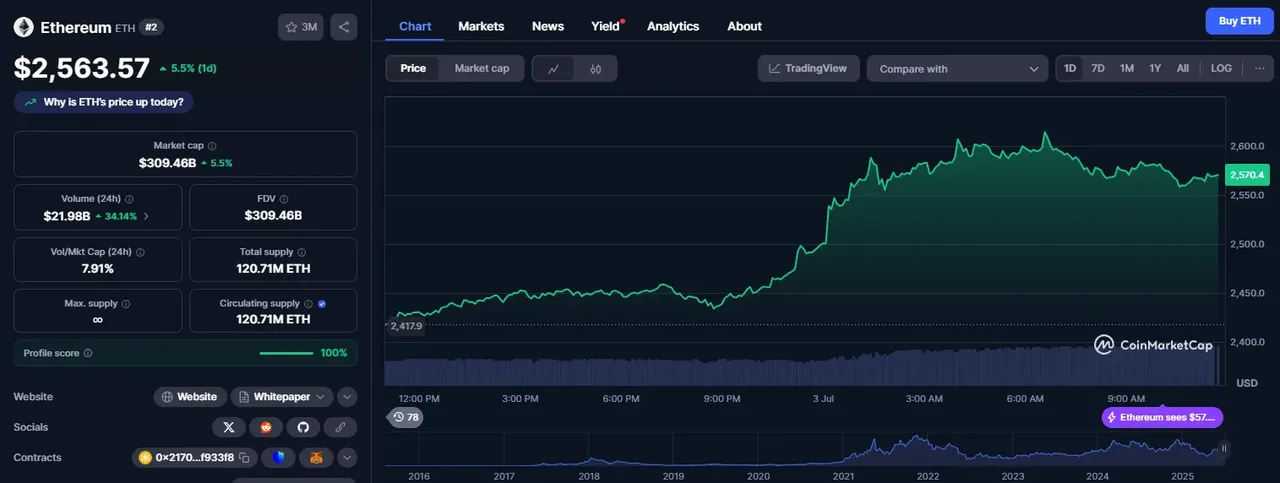Click the blue shield icon in Contracts

tap(279, 458)
